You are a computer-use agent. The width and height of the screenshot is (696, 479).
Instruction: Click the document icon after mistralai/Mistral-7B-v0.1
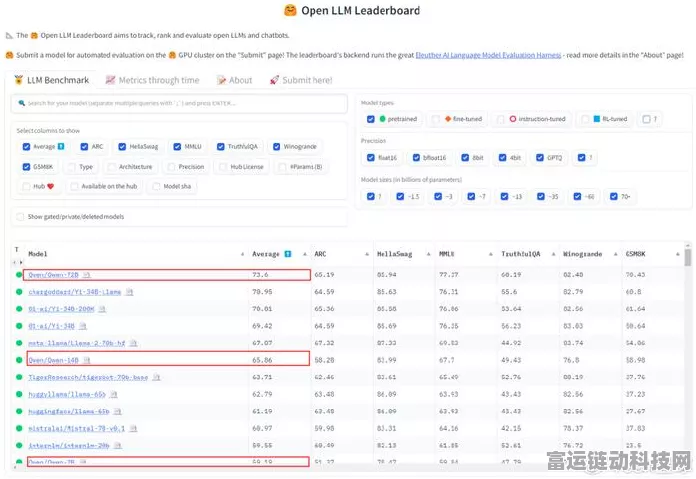pos(133,428)
